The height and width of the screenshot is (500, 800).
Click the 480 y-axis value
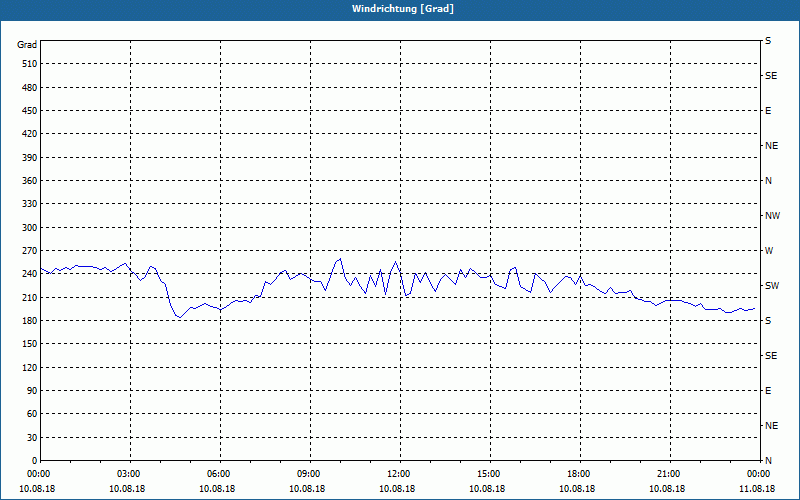pos(29,88)
